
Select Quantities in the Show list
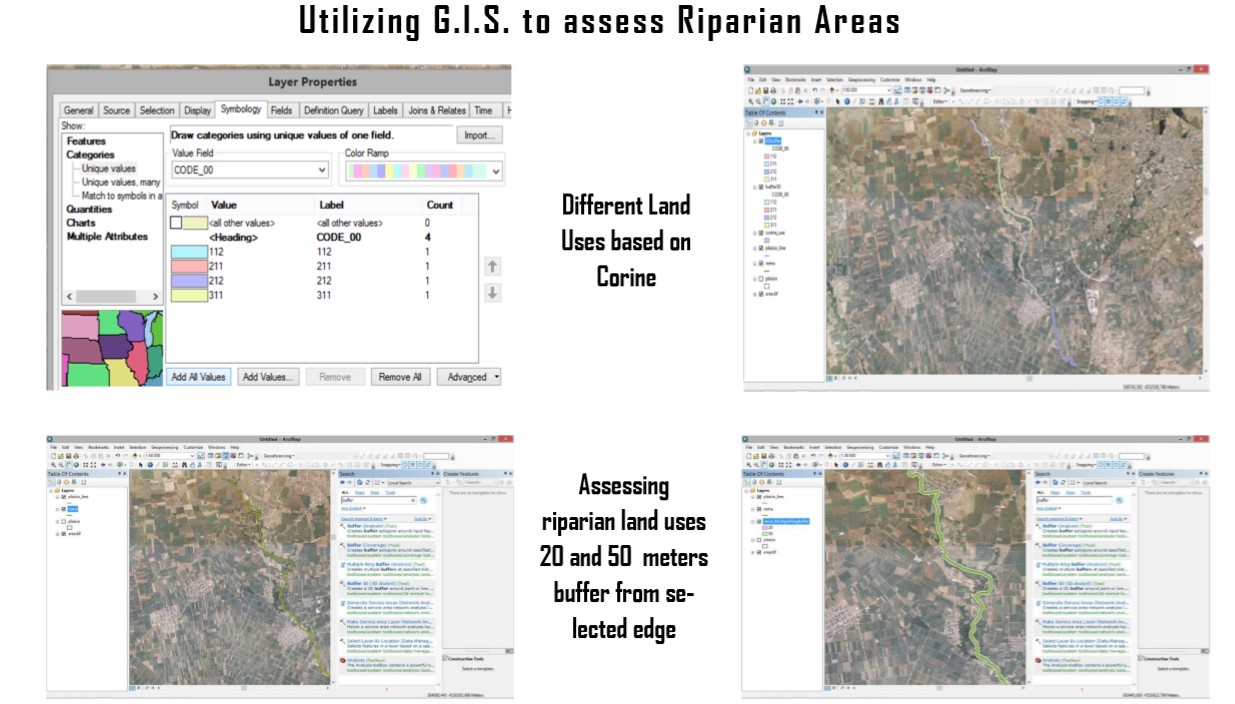click(89, 209)
